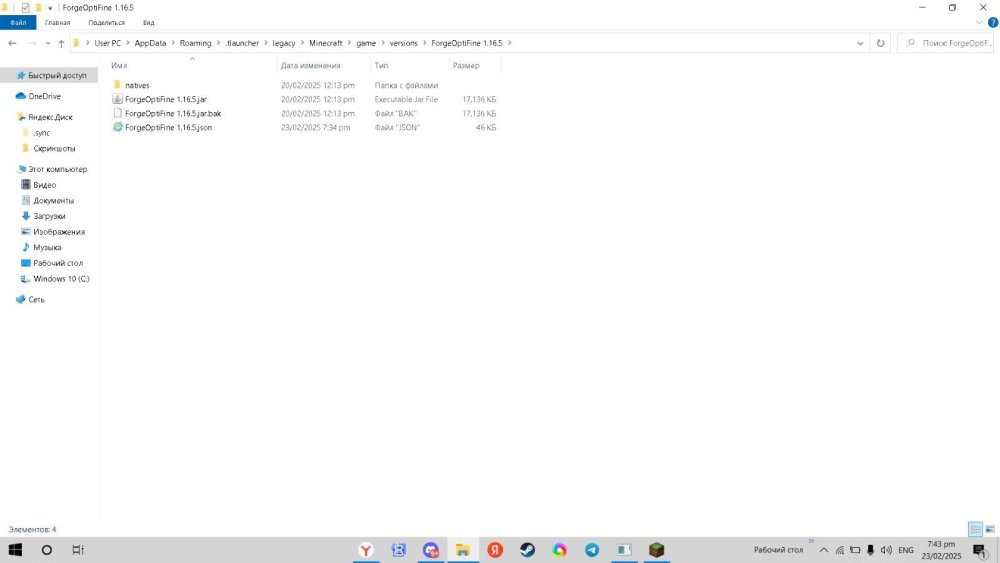
Task: Open Explorer help question mark
Action: (x=992, y=22)
